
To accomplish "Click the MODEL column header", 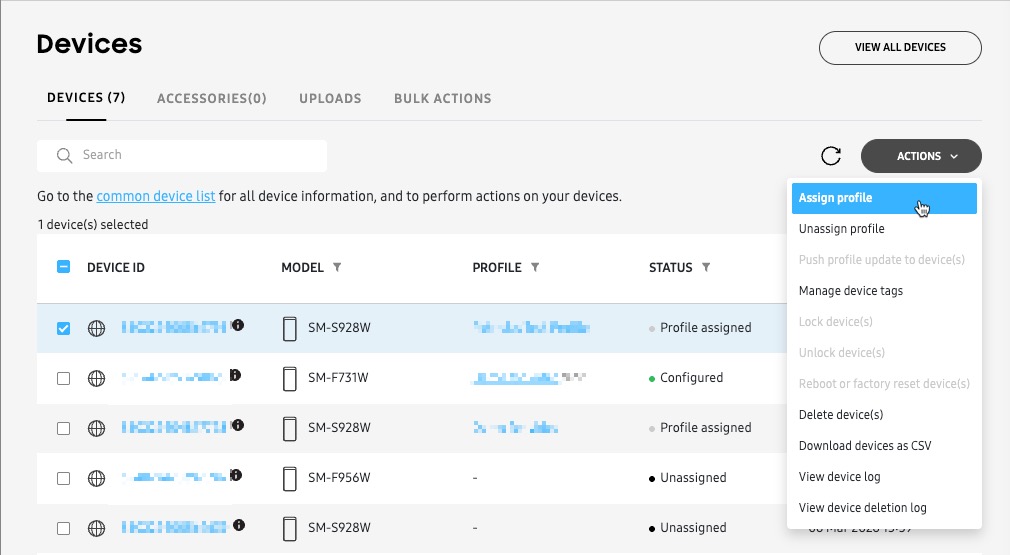I will point(303,268).
